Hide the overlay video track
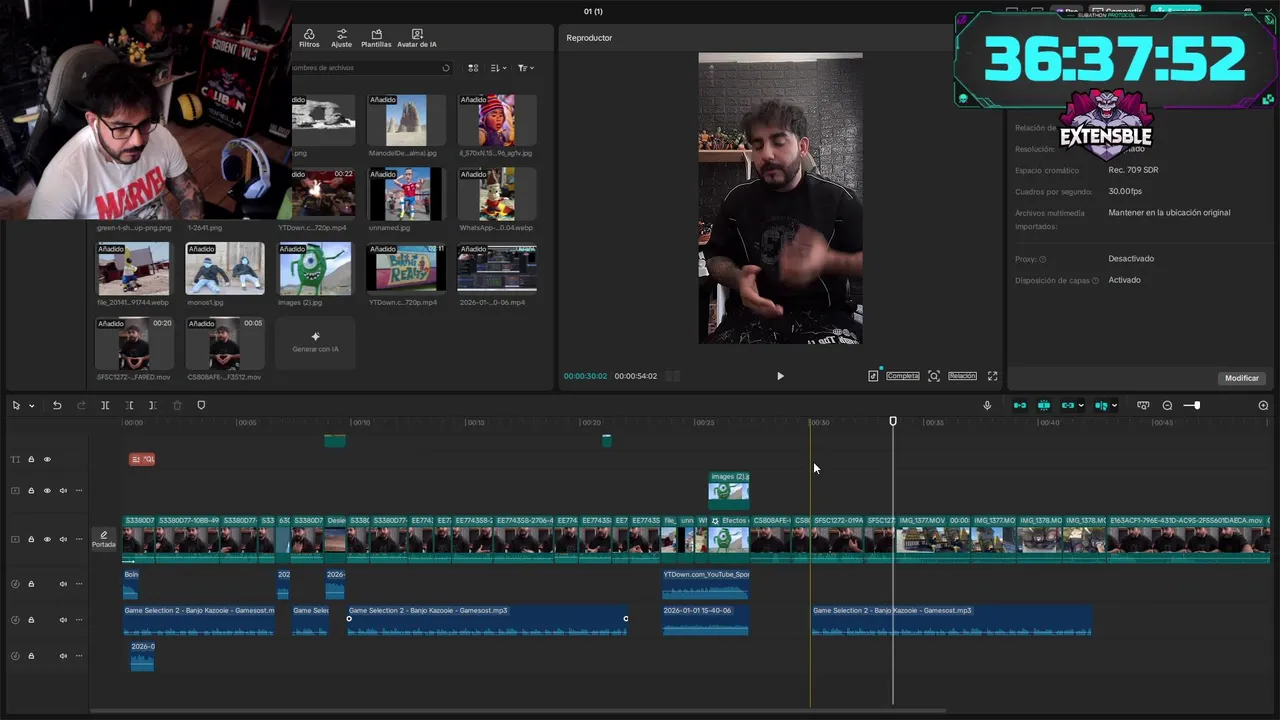The width and height of the screenshot is (1280, 720). 47,491
